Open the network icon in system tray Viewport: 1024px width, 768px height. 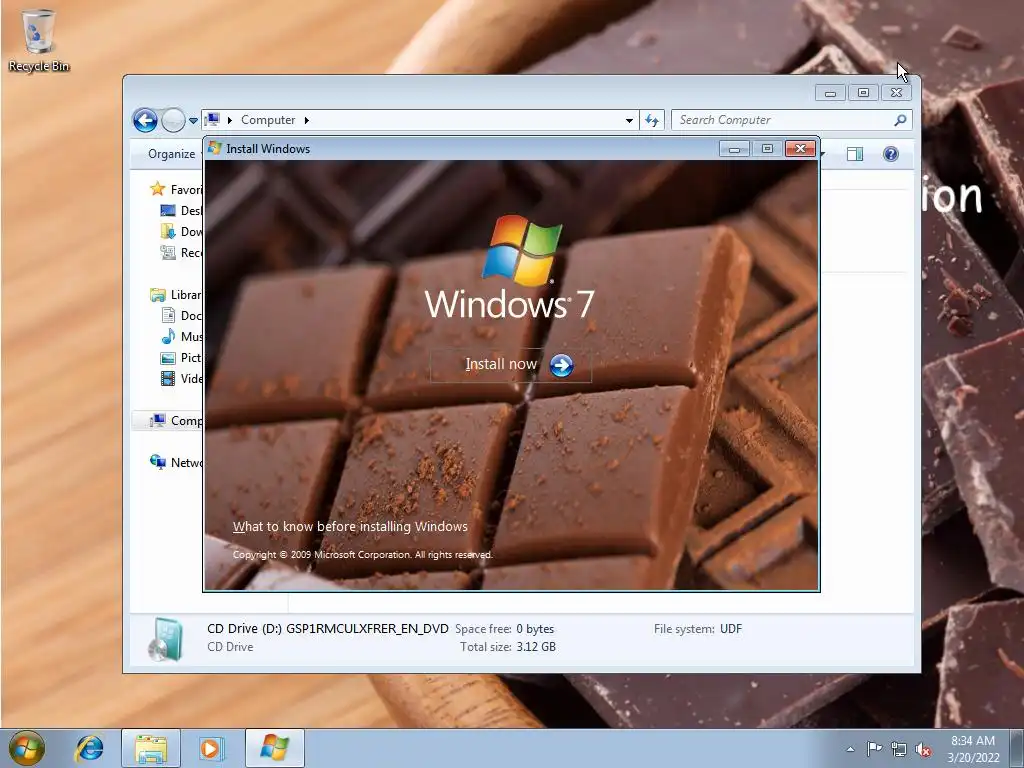(899, 749)
